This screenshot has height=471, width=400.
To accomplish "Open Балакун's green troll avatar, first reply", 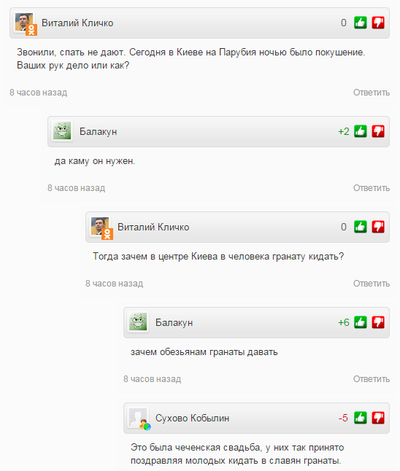I will pyautogui.click(x=62, y=131).
